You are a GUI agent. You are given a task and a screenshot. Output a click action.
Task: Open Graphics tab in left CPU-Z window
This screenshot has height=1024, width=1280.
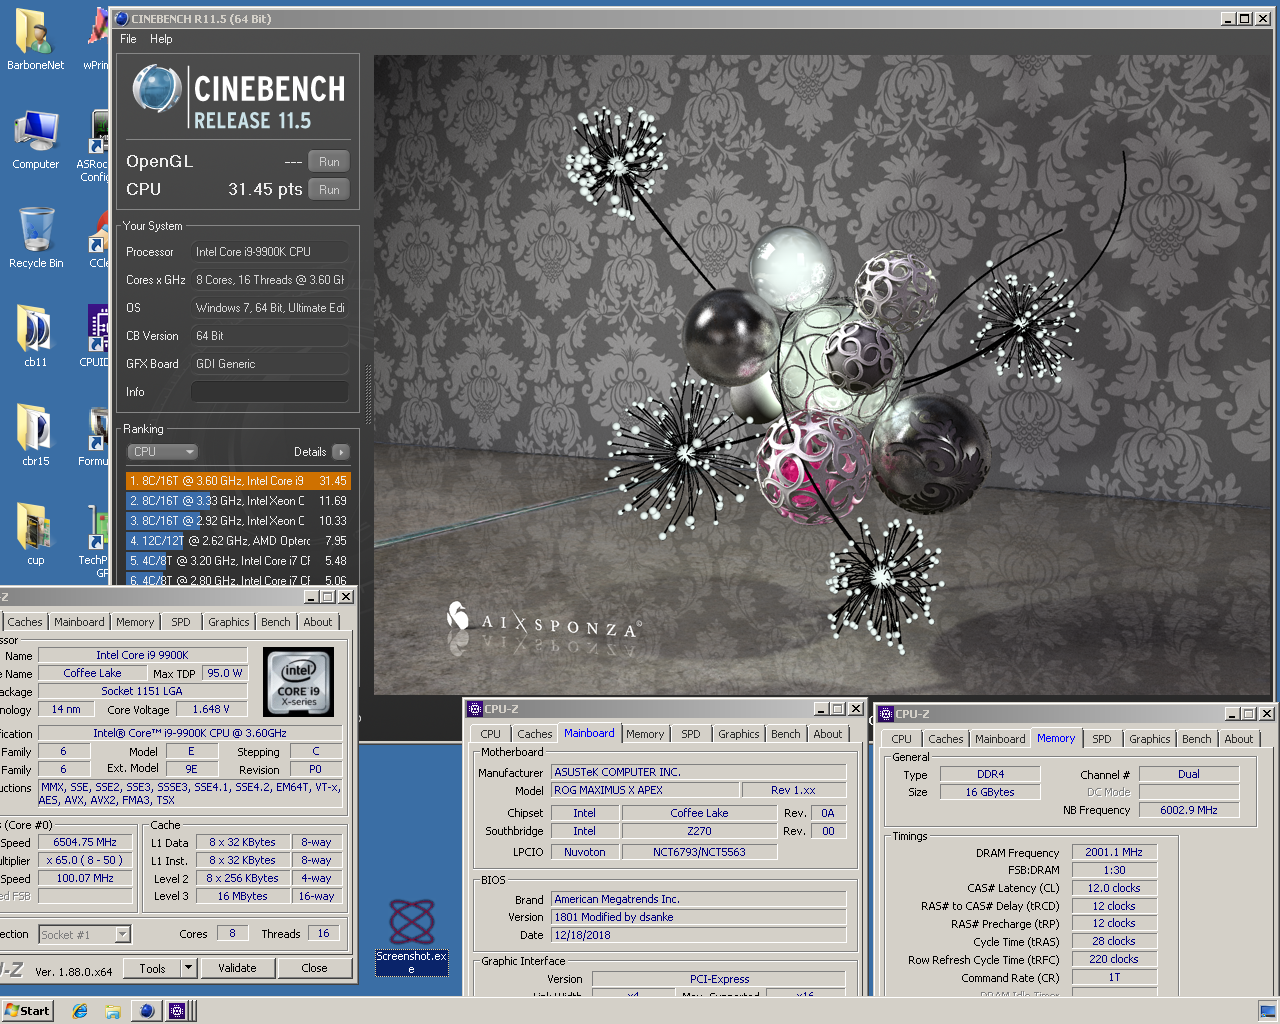tap(229, 622)
